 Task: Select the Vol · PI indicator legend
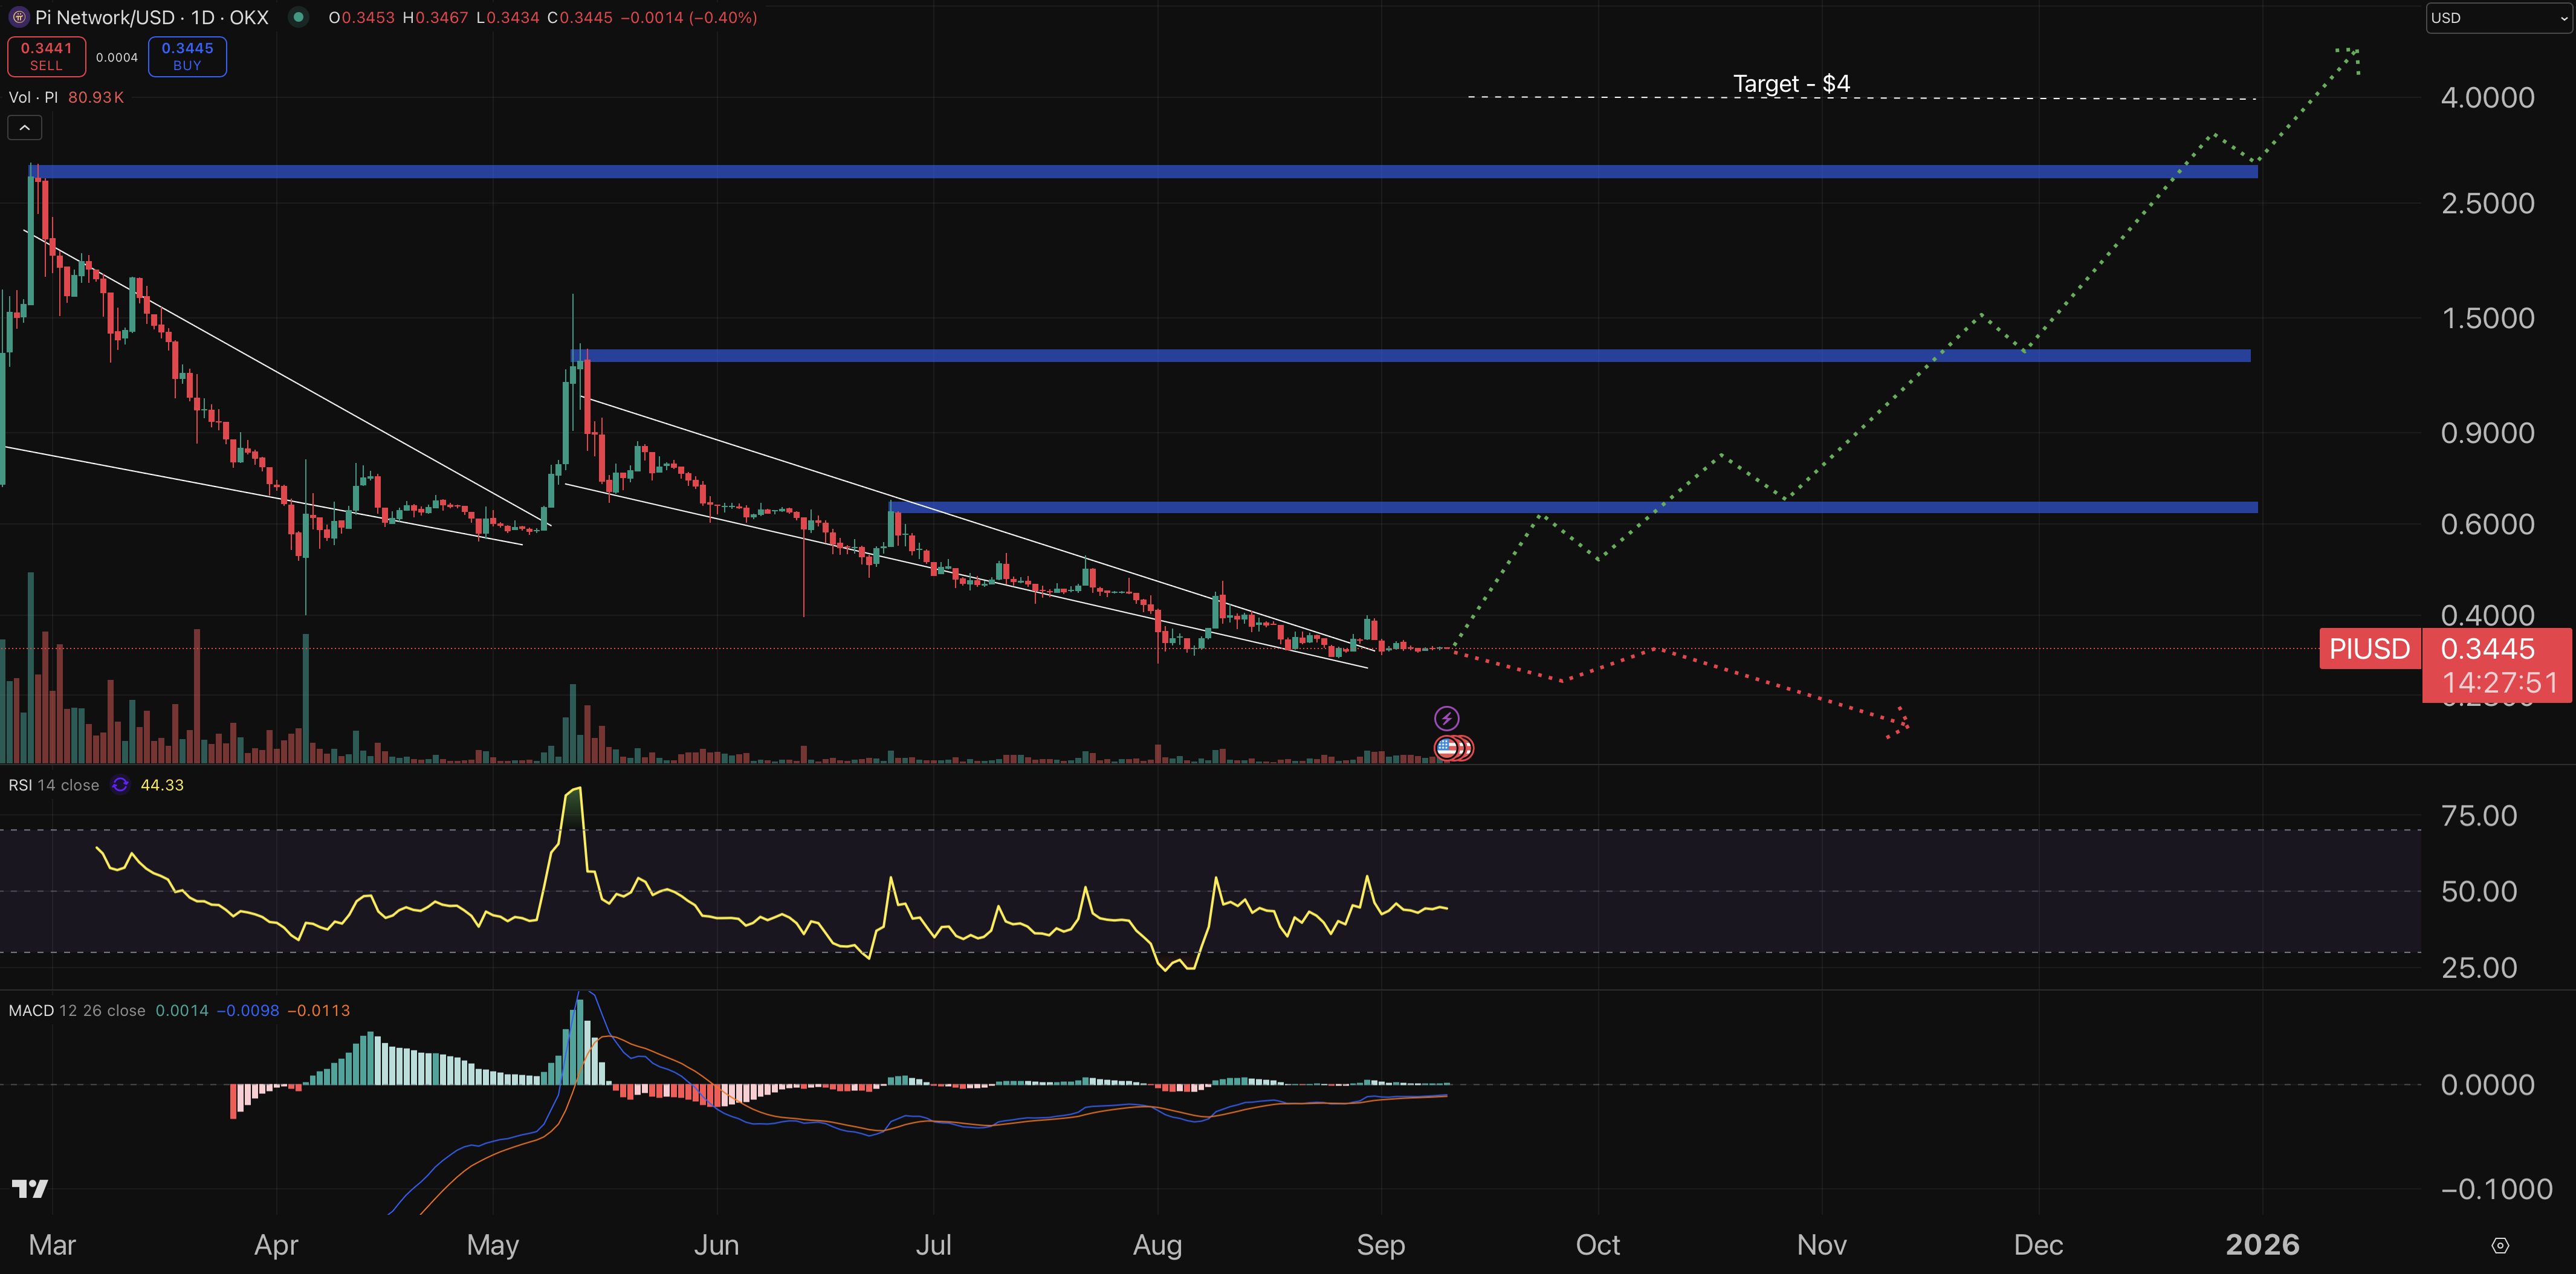(66, 97)
